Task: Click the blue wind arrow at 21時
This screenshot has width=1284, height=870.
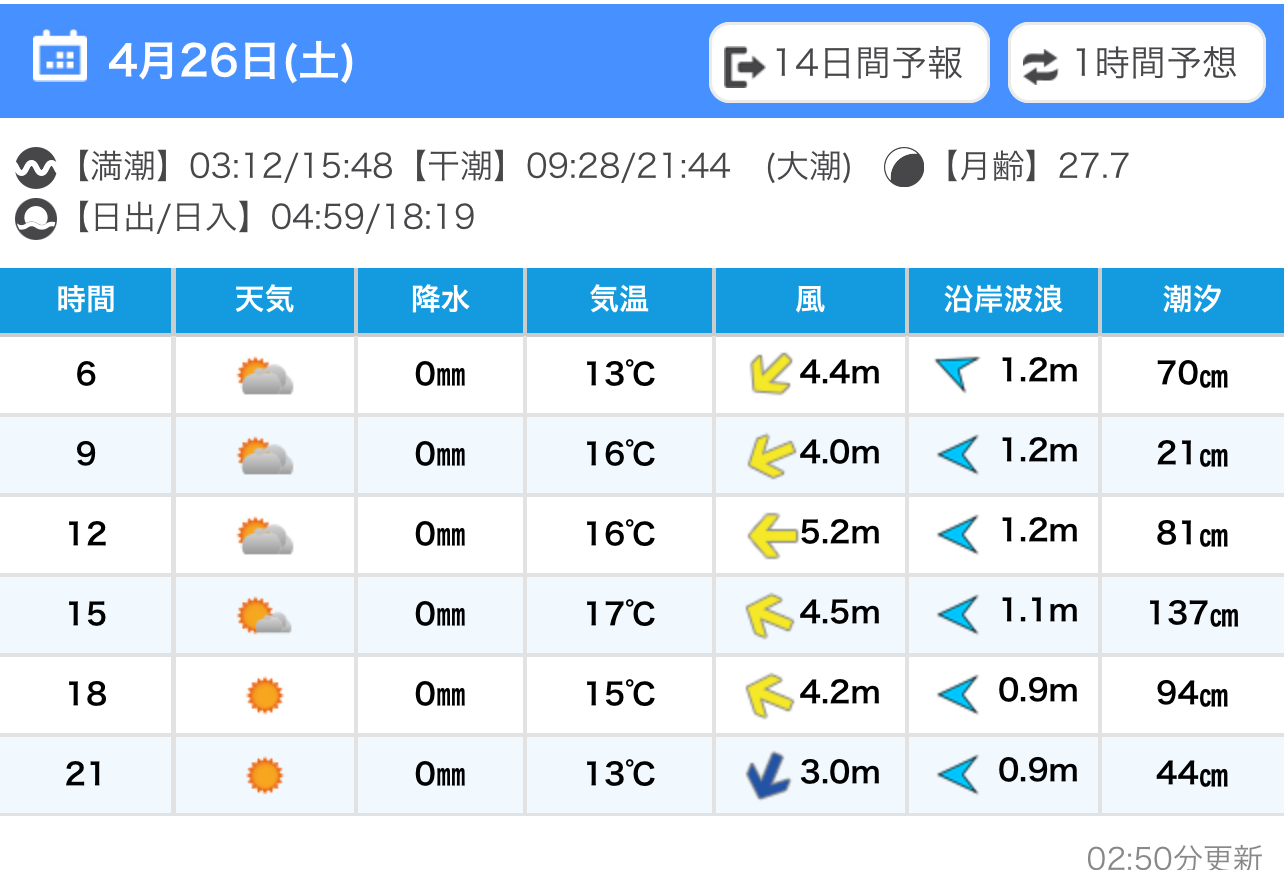Action: coord(768,776)
